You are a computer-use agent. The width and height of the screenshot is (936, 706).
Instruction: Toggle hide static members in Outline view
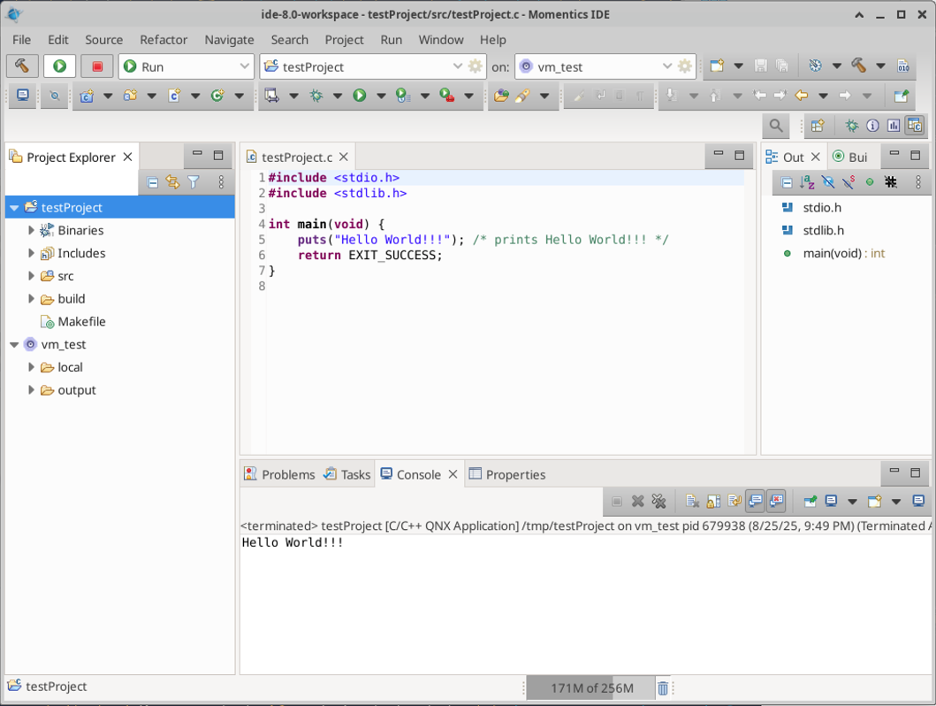click(849, 182)
